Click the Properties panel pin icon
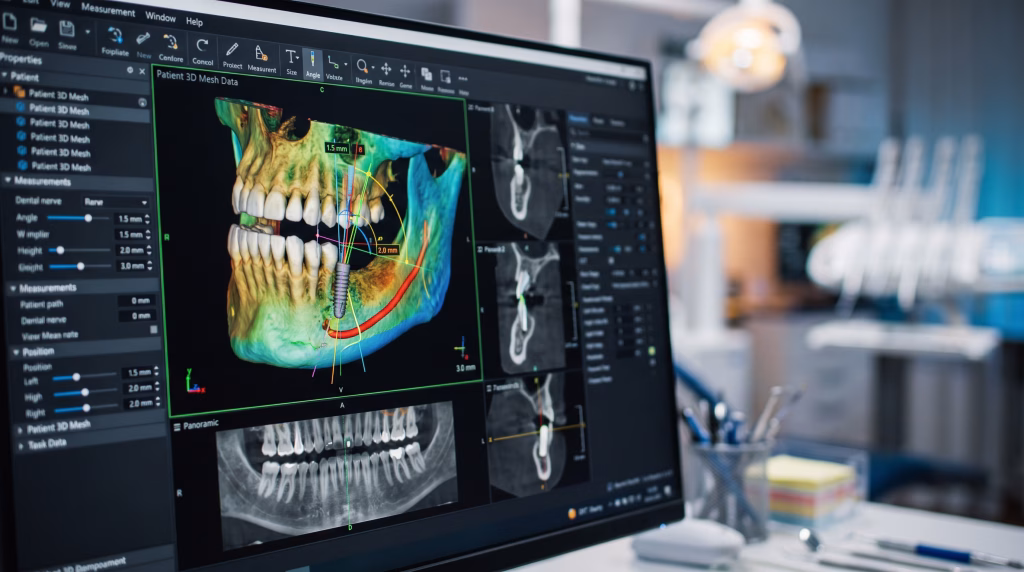The width and height of the screenshot is (1024, 572). point(130,69)
